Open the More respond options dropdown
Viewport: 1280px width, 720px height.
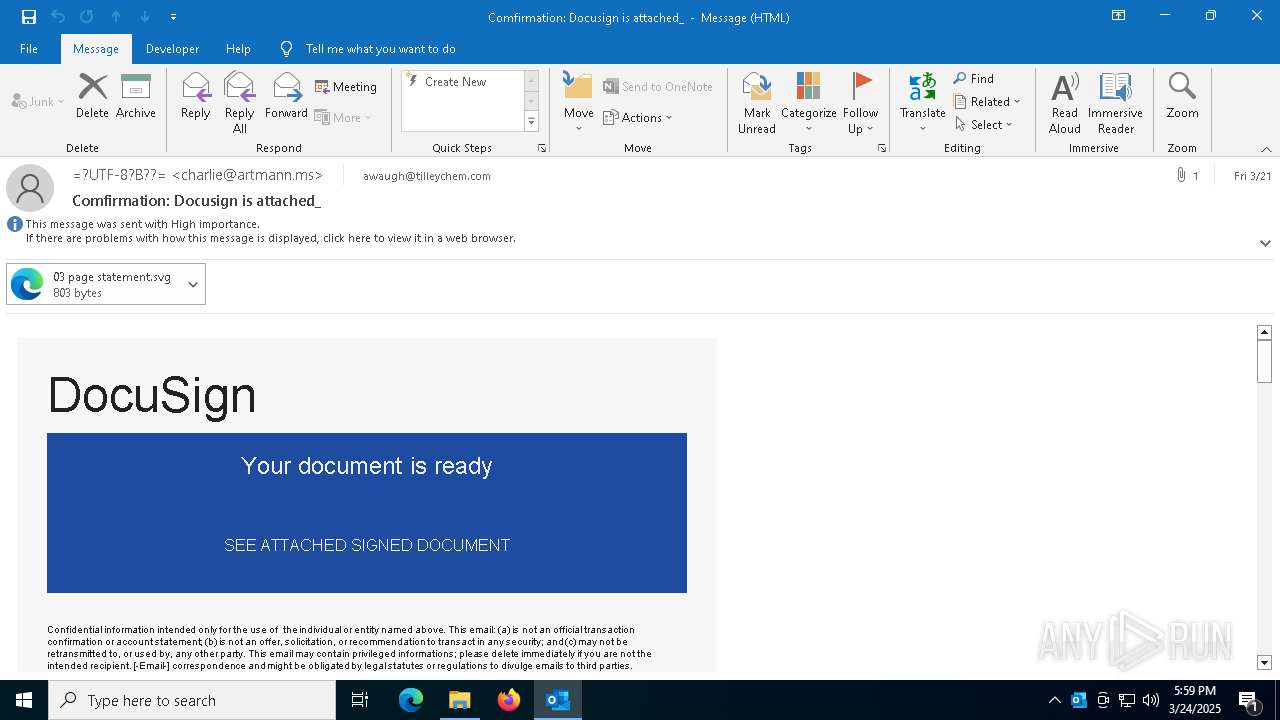pyautogui.click(x=343, y=117)
